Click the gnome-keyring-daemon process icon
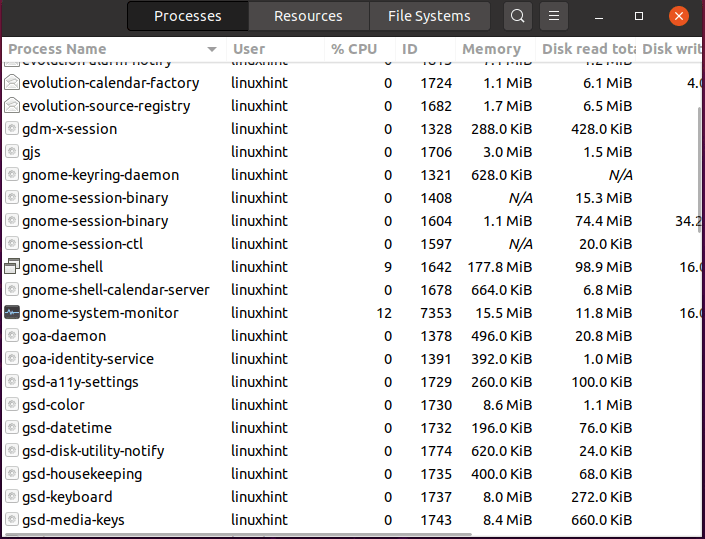 click(x=12, y=174)
